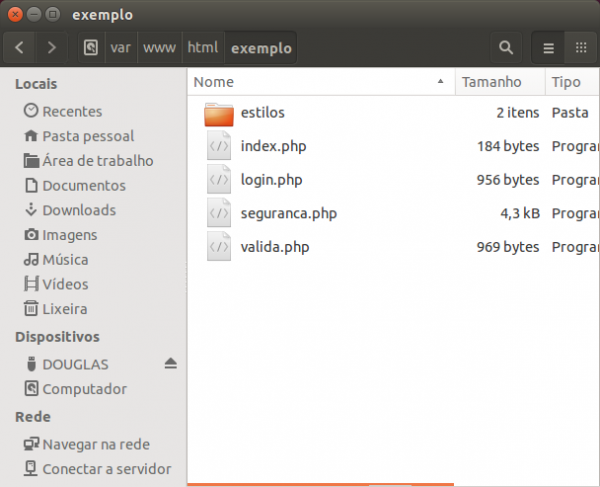
Task: Open Pasta pessoal in sidebar
Action: tap(87, 136)
